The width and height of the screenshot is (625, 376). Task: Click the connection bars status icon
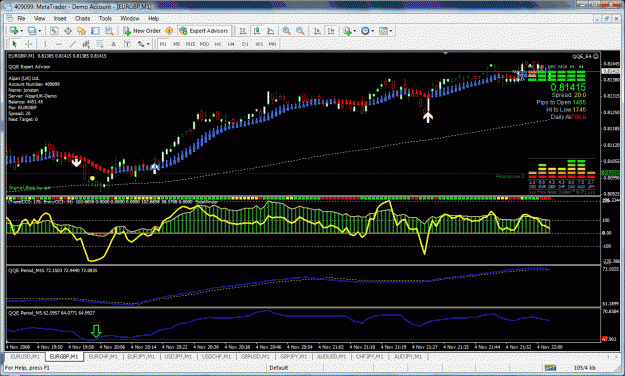550,368
